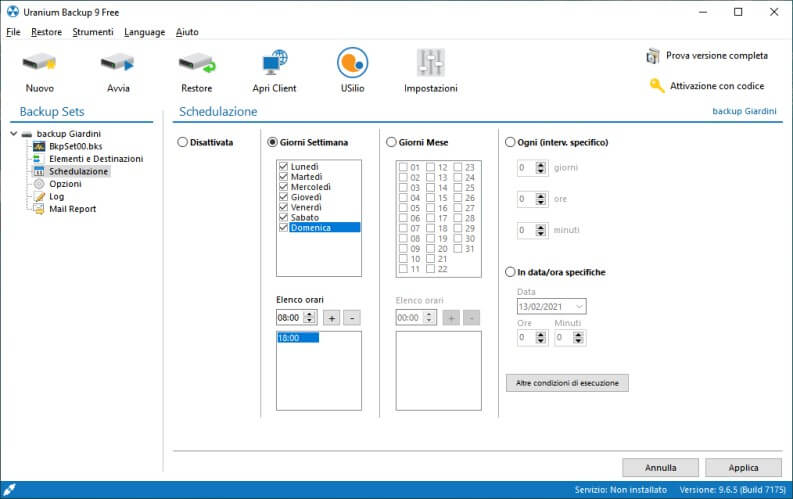Screen dimensions: 793x499
Task: Click the Ore stepper under Data
Action: (x=541, y=338)
